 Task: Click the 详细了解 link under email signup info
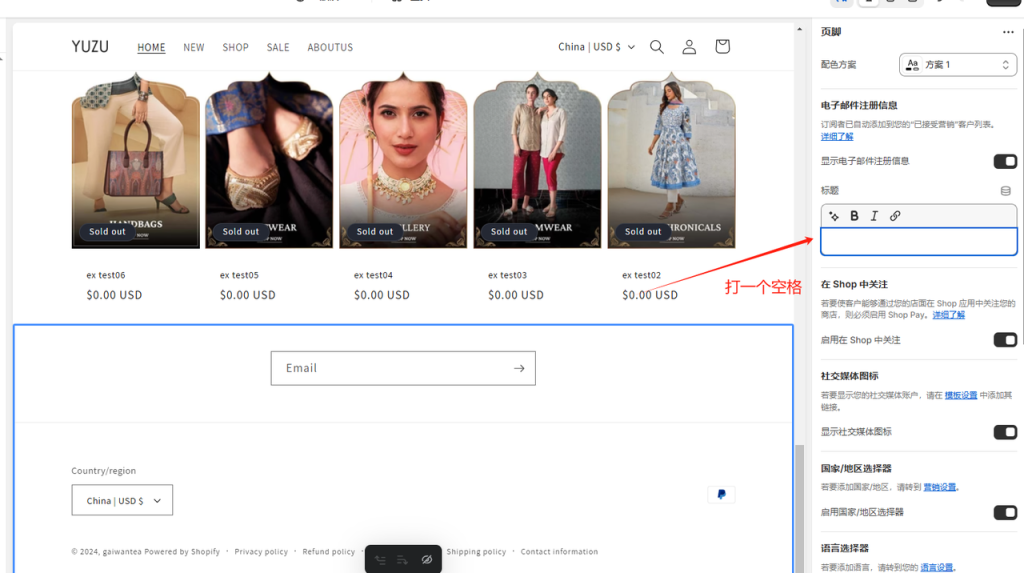point(837,137)
